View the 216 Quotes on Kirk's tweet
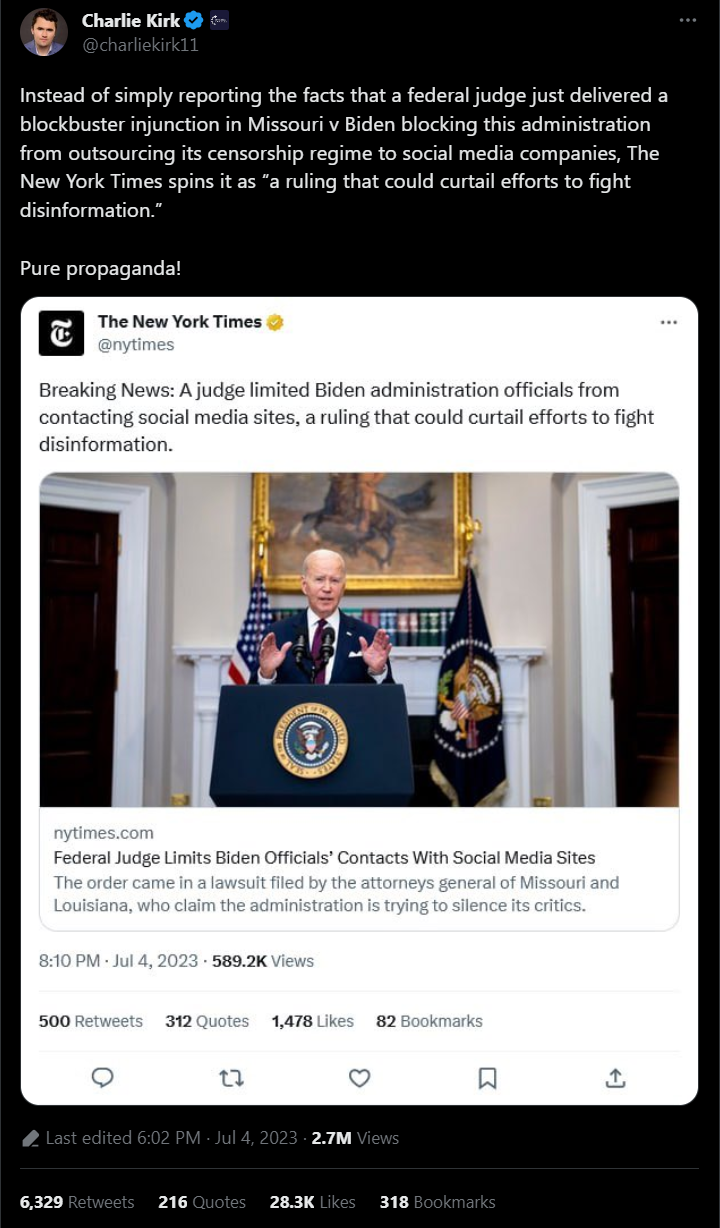 pos(202,1202)
